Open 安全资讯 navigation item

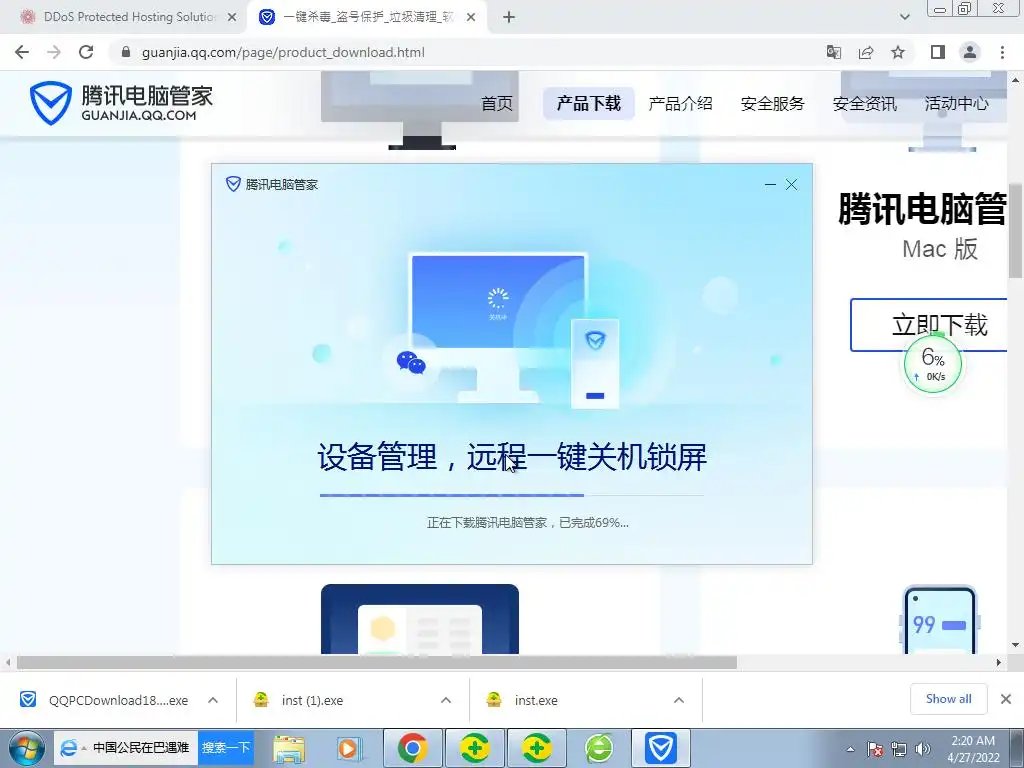click(865, 103)
